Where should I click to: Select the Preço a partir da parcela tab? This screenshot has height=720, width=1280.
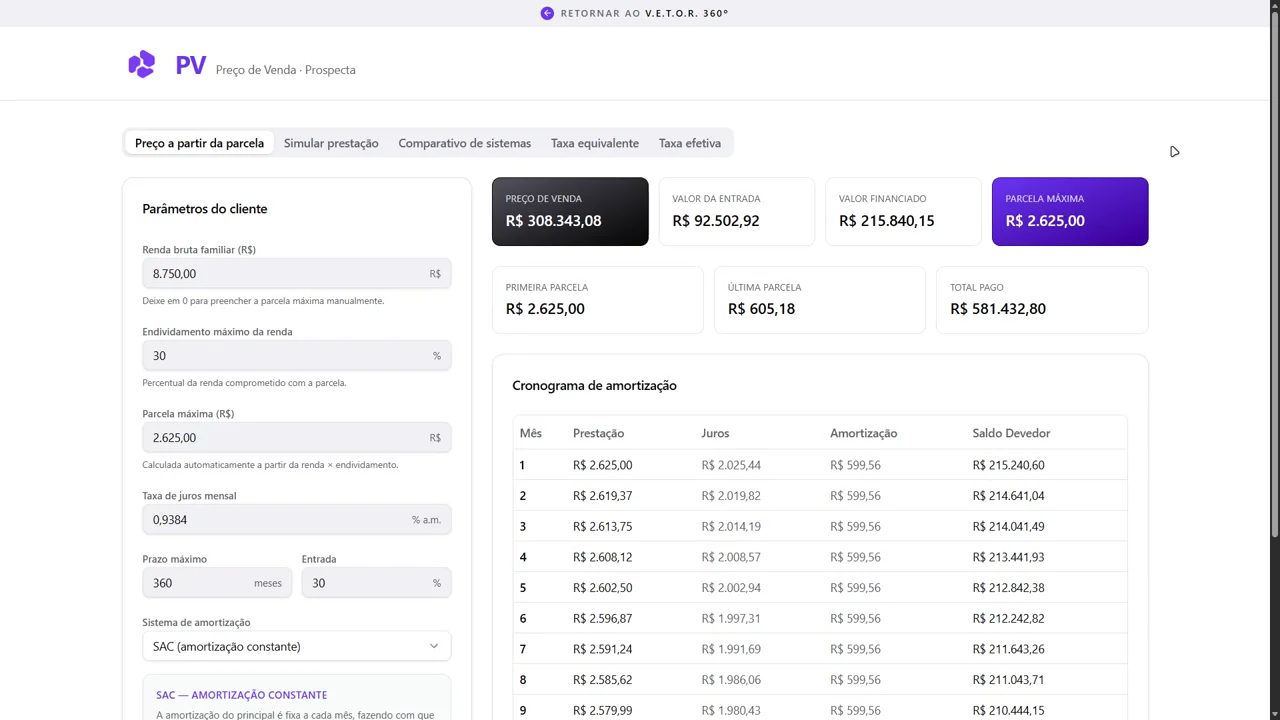(199, 143)
